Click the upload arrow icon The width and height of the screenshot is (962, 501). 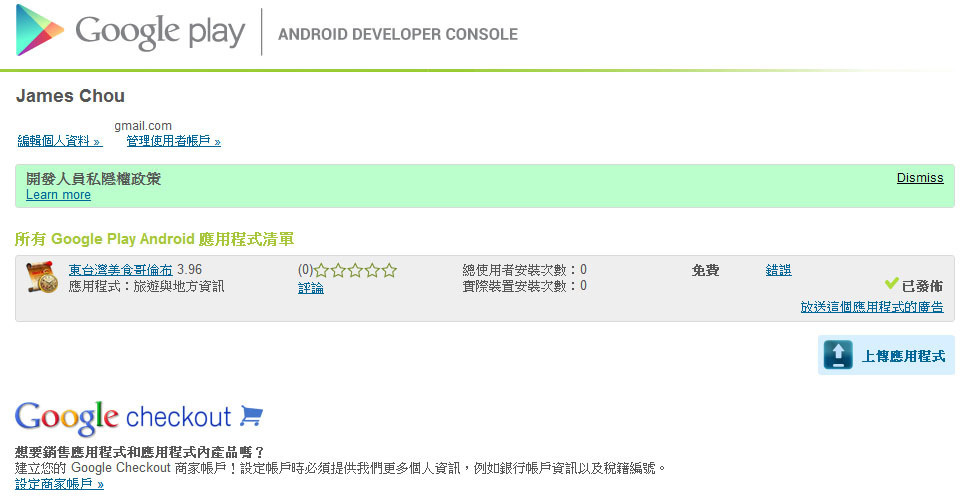[838, 354]
